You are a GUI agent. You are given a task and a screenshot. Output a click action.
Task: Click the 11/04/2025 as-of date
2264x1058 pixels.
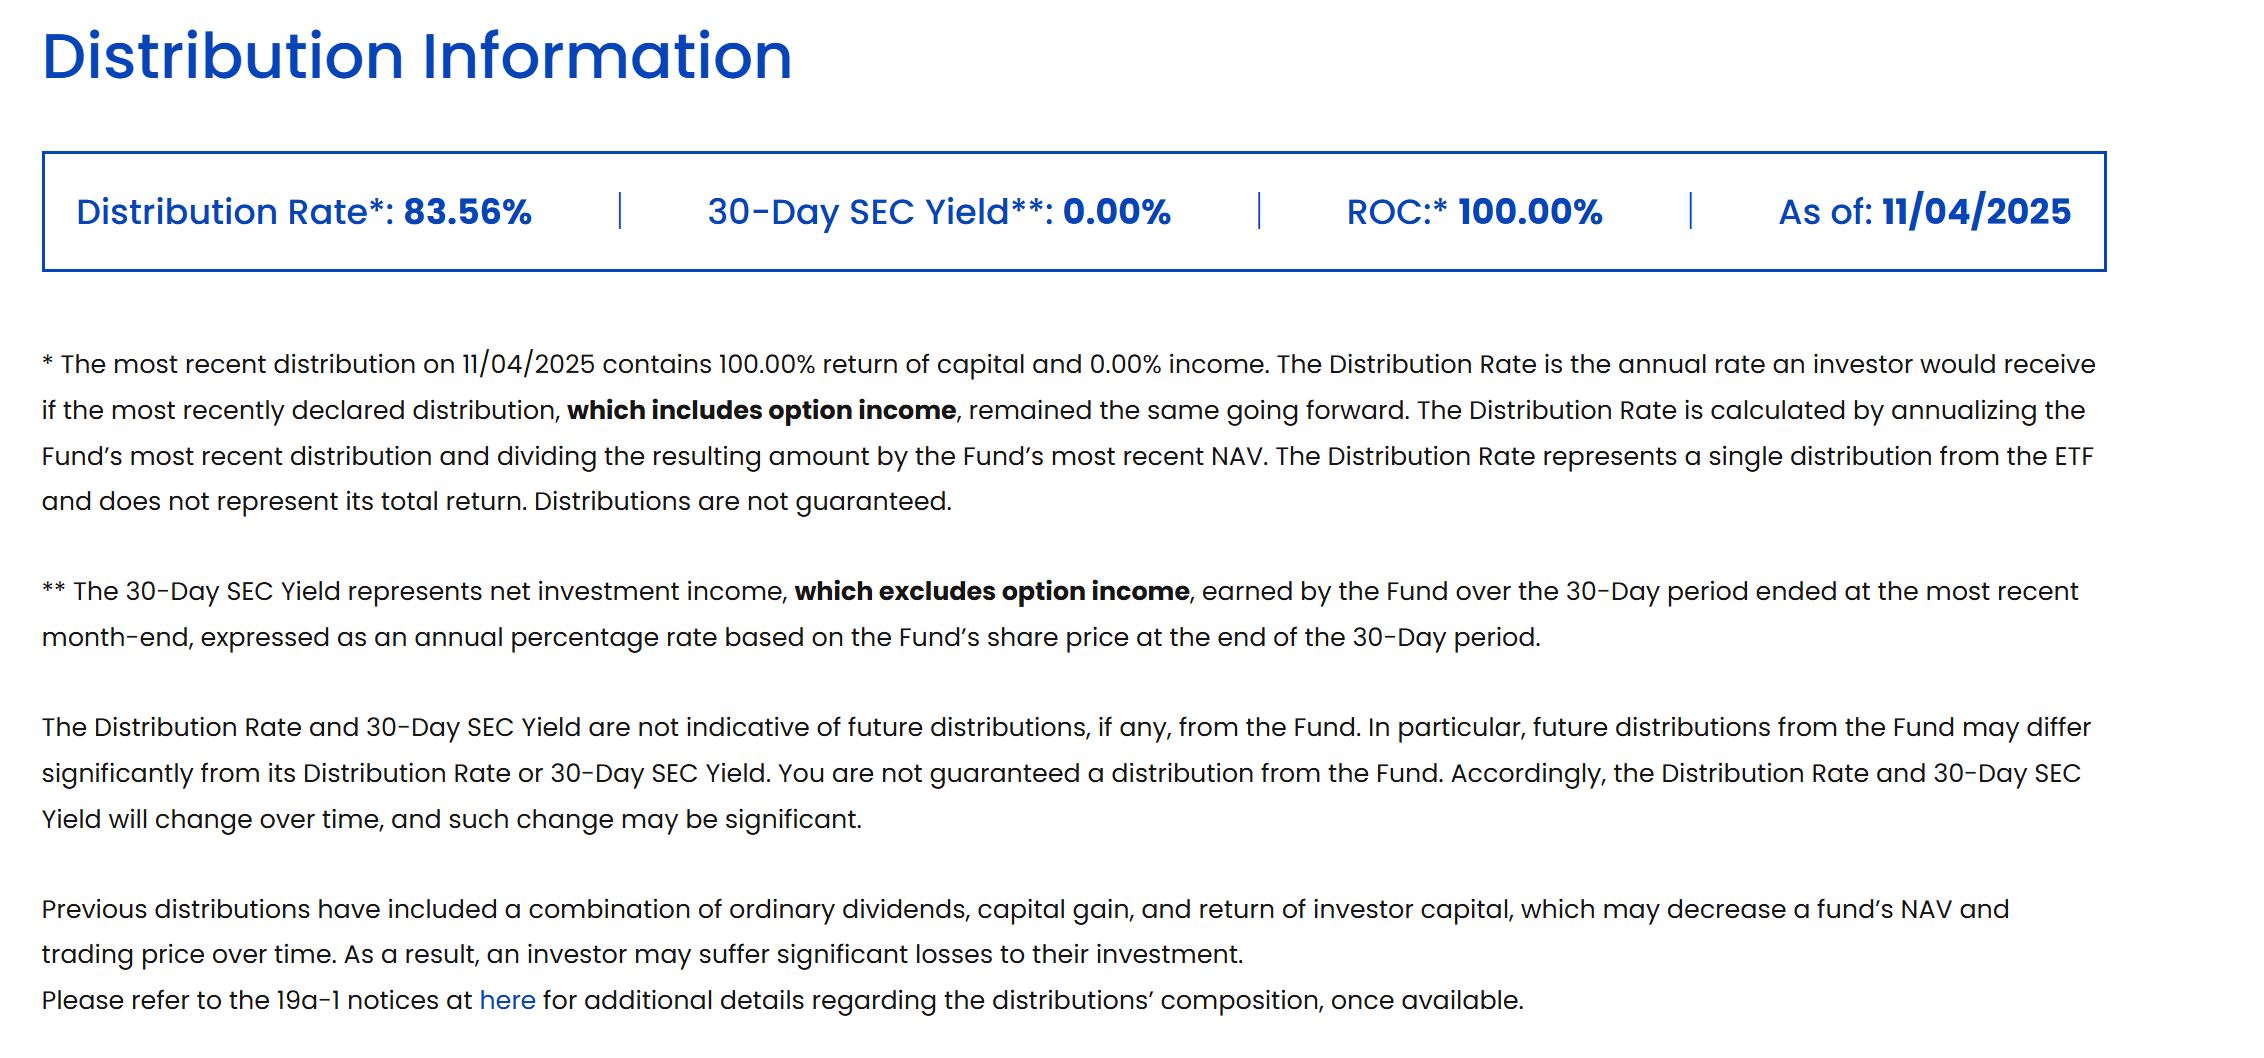[1976, 212]
